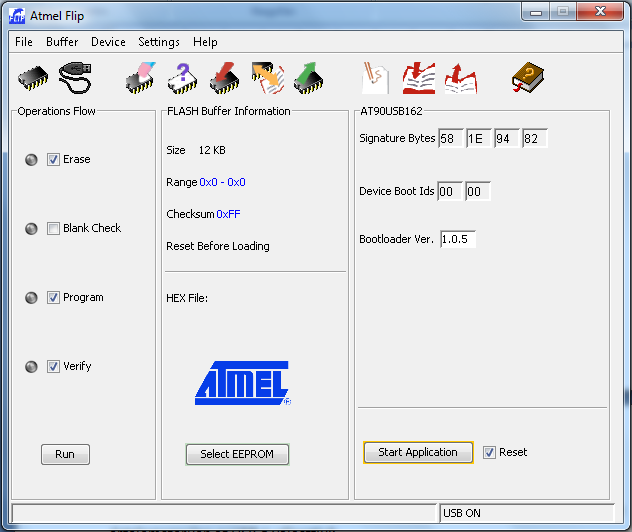Viewport: 632px width, 532px height.
Task: Click the USB cable communication icon
Action: [x=75, y=77]
